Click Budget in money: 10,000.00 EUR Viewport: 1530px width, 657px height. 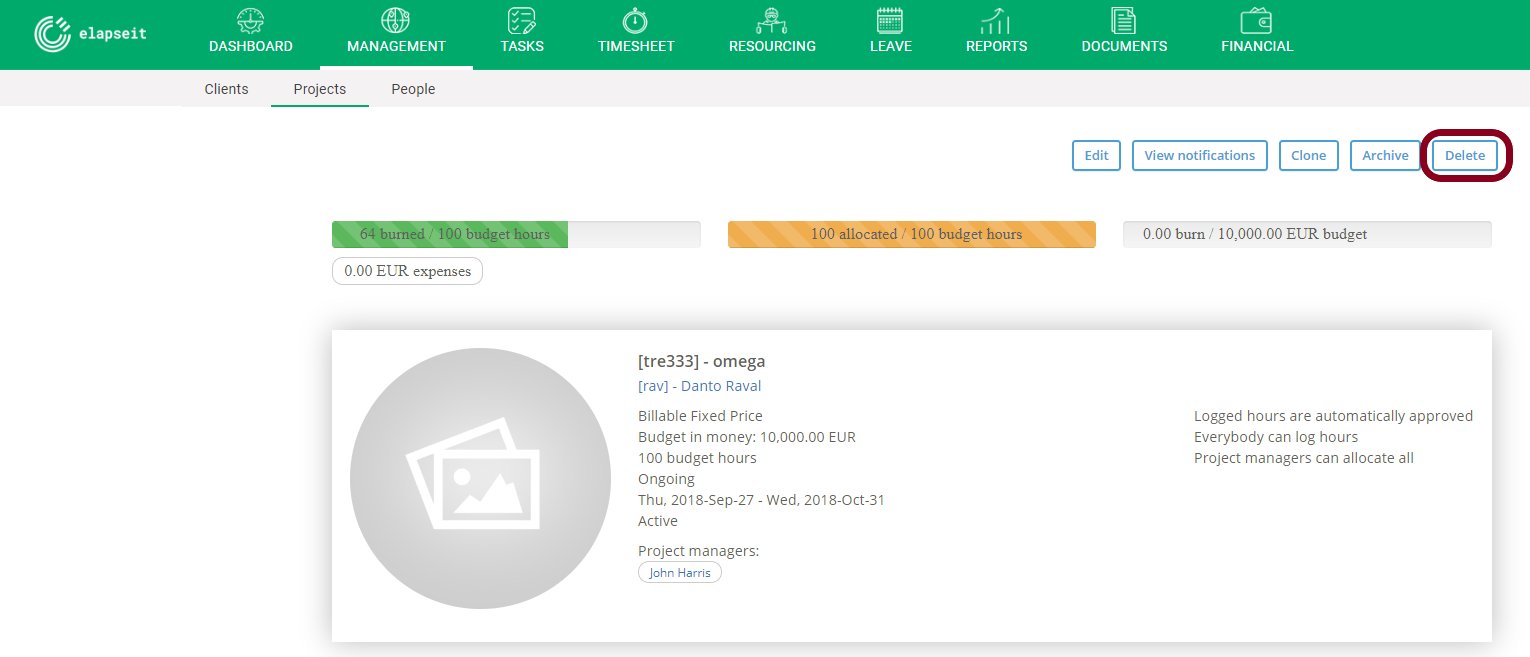747,437
